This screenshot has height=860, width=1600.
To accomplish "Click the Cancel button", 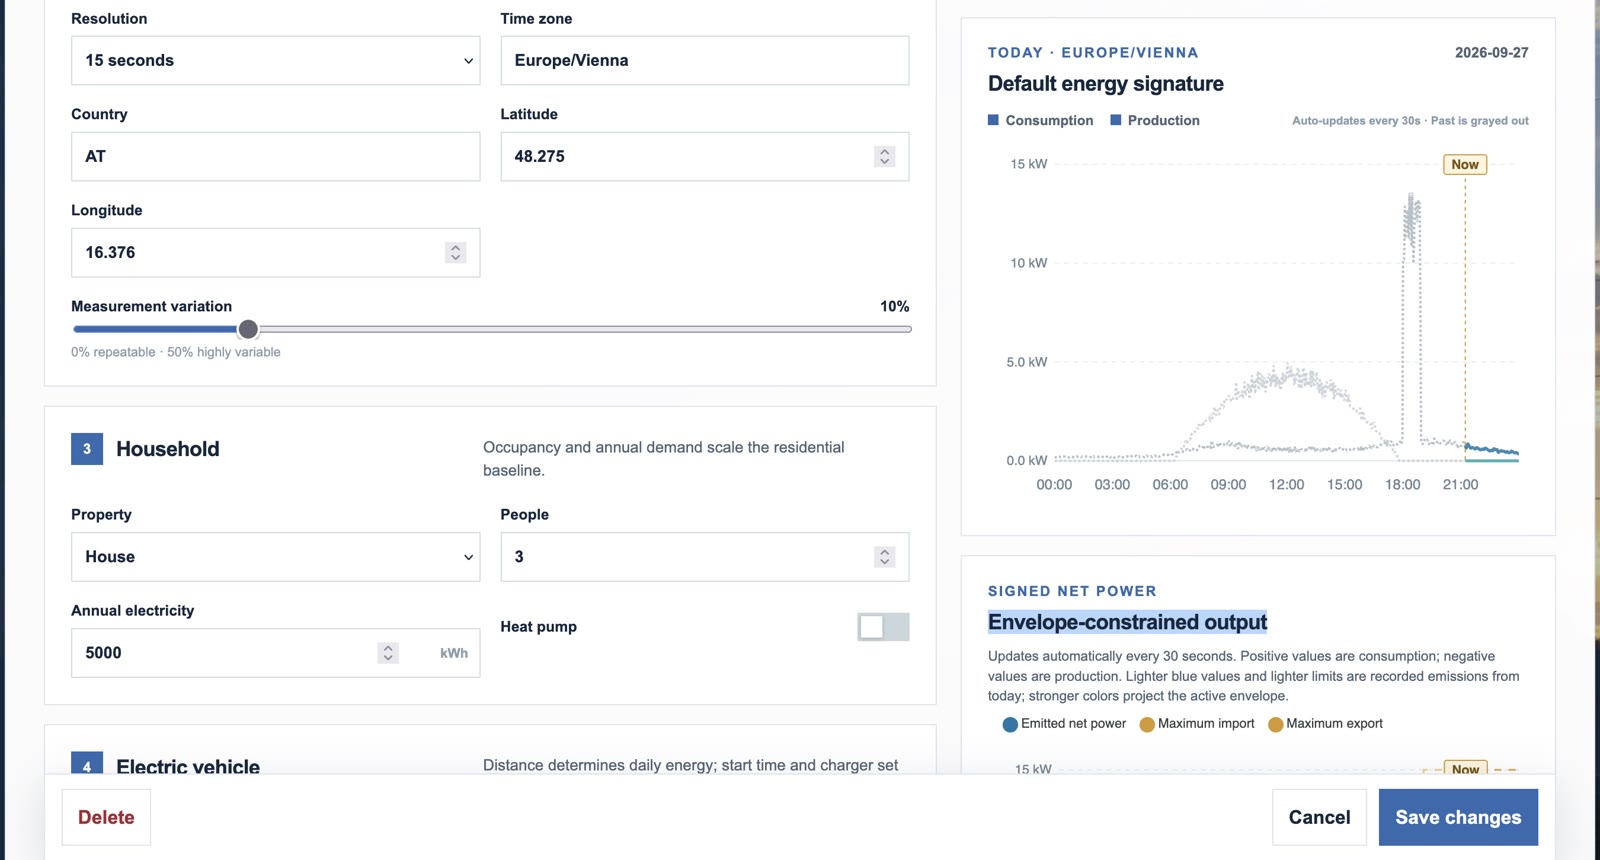I will 1319,817.
